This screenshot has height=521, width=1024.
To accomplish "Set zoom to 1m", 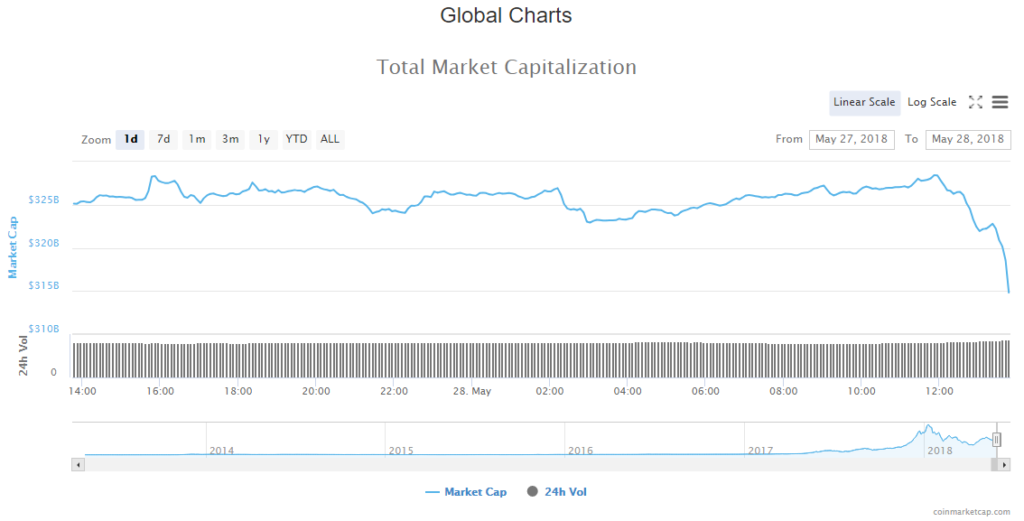I will click(x=197, y=139).
